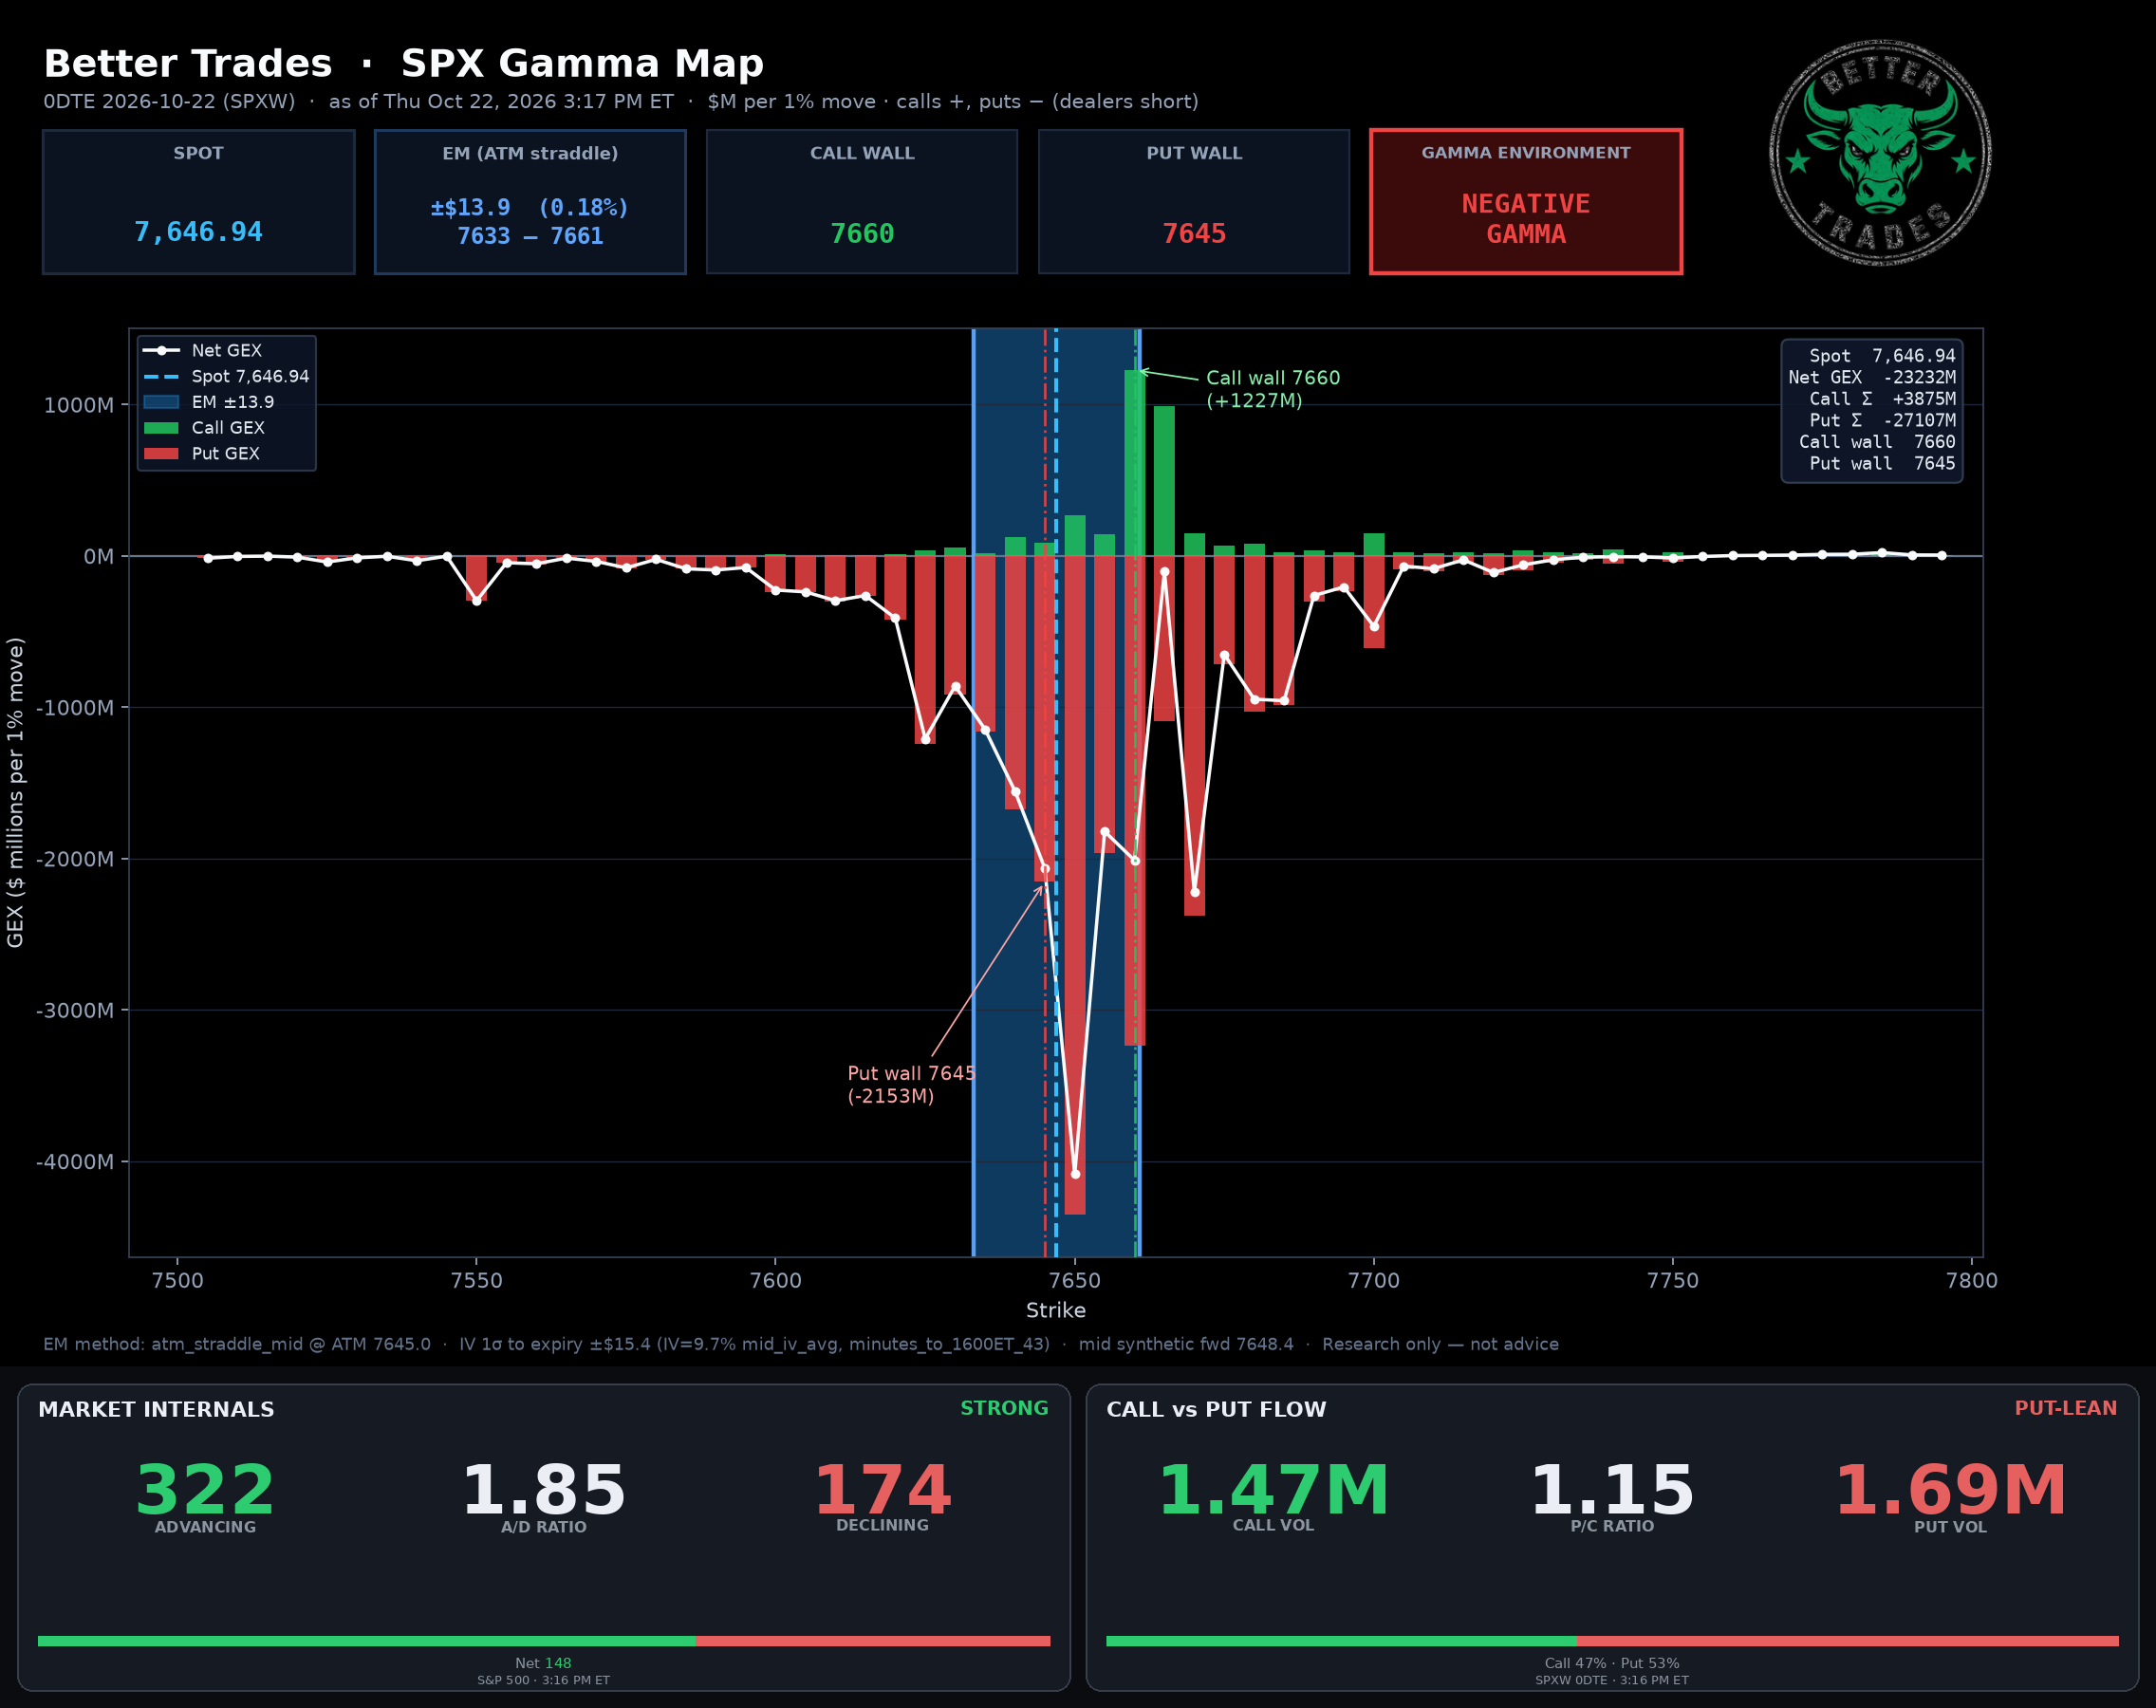Click the CALL vs PUT FLOW panel title
Image resolution: width=2156 pixels, height=1708 pixels.
[x=1216, y=1409]
